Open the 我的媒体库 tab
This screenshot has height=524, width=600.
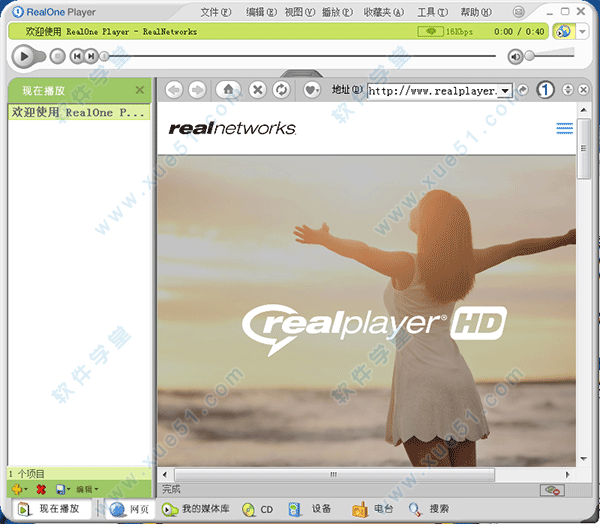pos(196,509)
